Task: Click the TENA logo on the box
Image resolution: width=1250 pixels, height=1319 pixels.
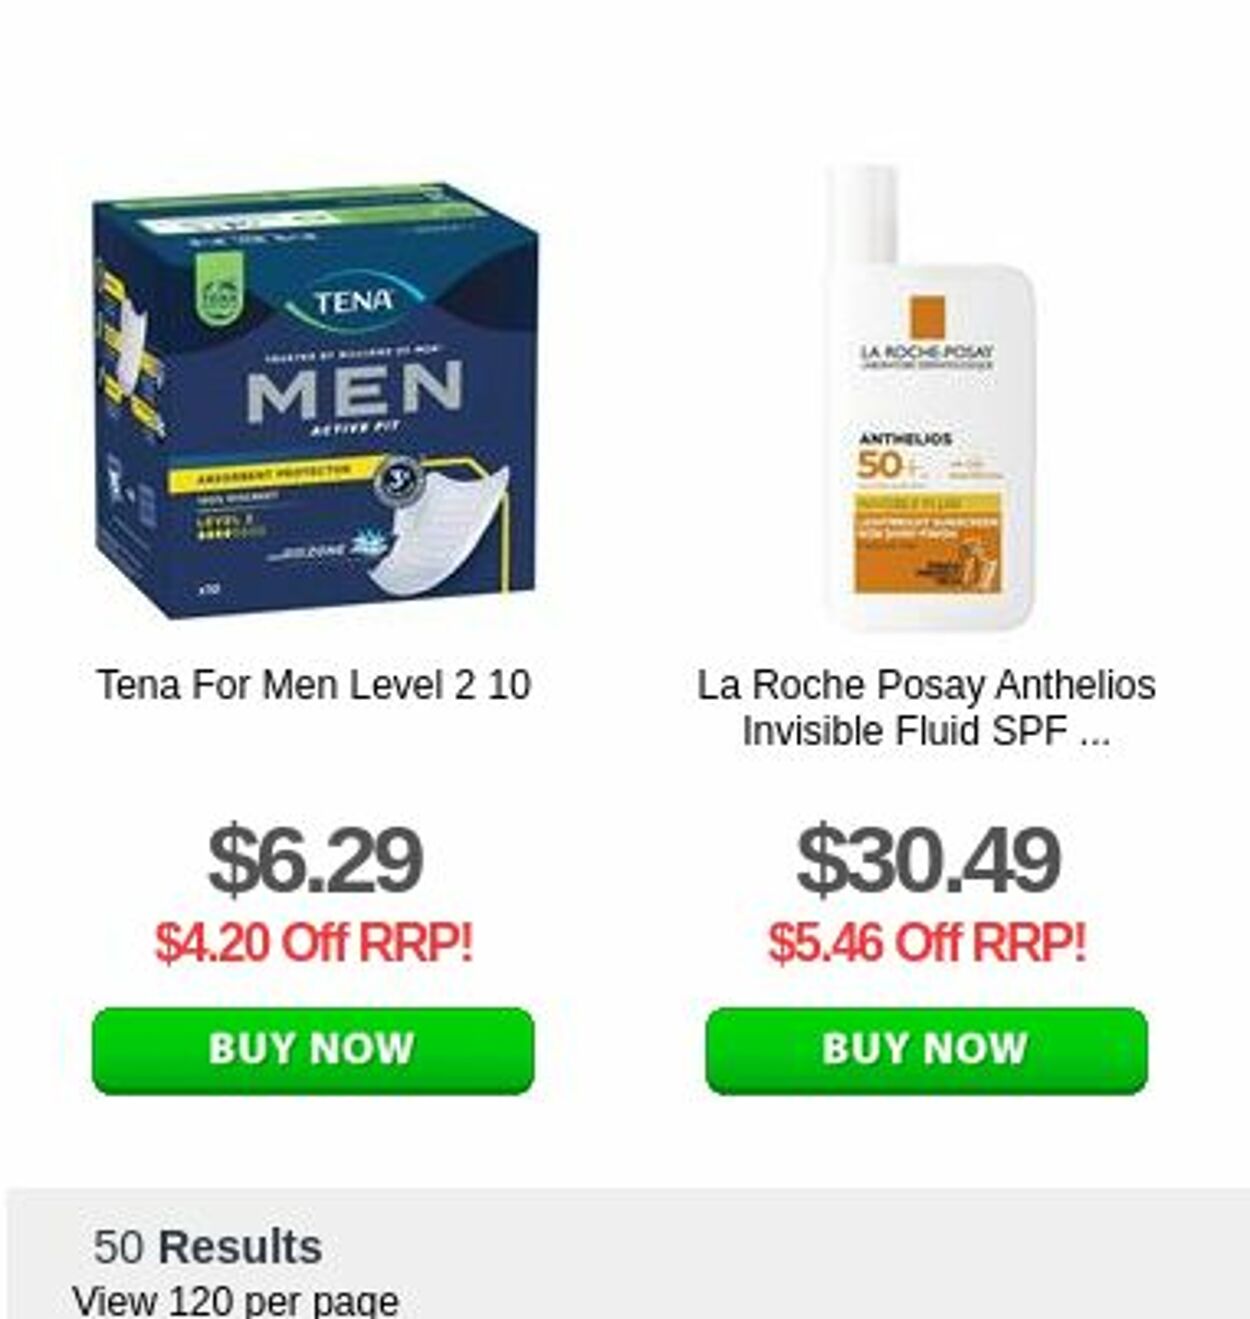Action: (352, 302)
